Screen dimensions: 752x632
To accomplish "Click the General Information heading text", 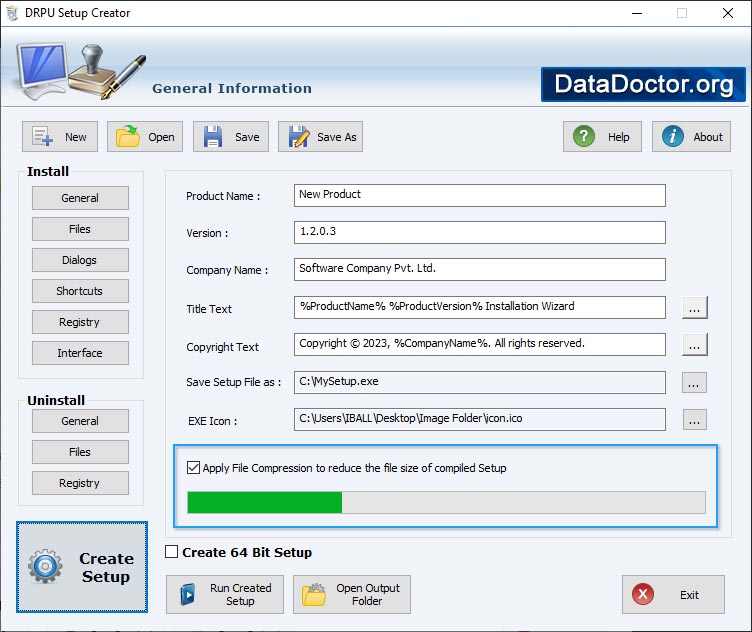I will point(232,88).
